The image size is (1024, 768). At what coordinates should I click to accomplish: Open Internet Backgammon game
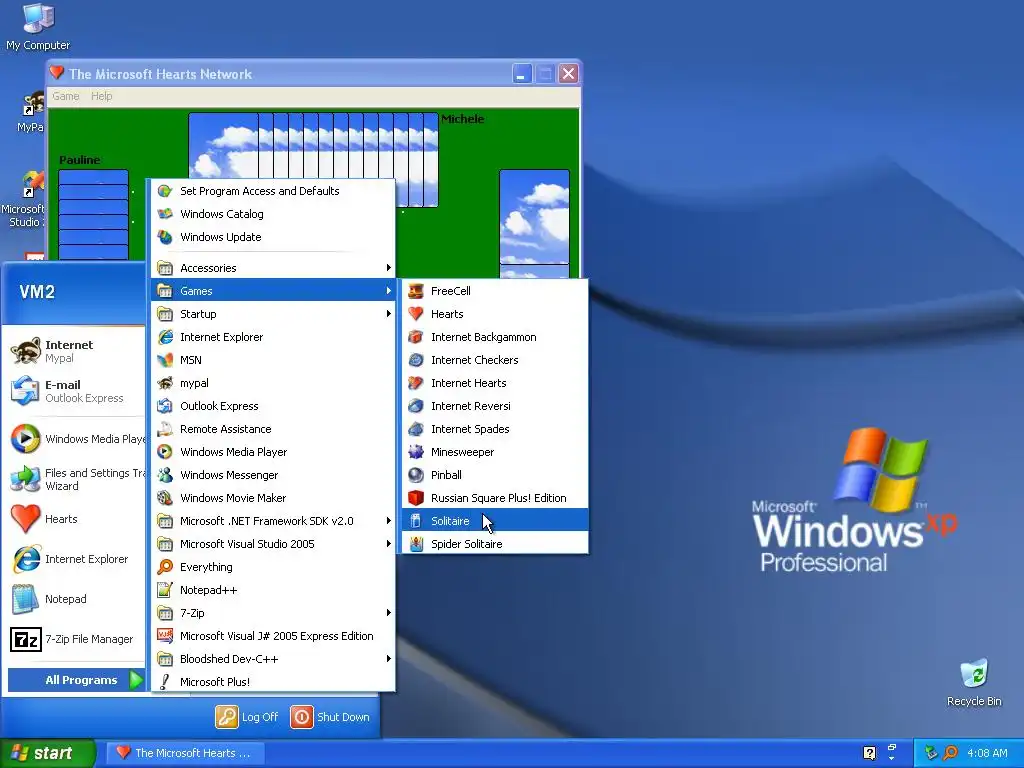click(x=495, y=336)
